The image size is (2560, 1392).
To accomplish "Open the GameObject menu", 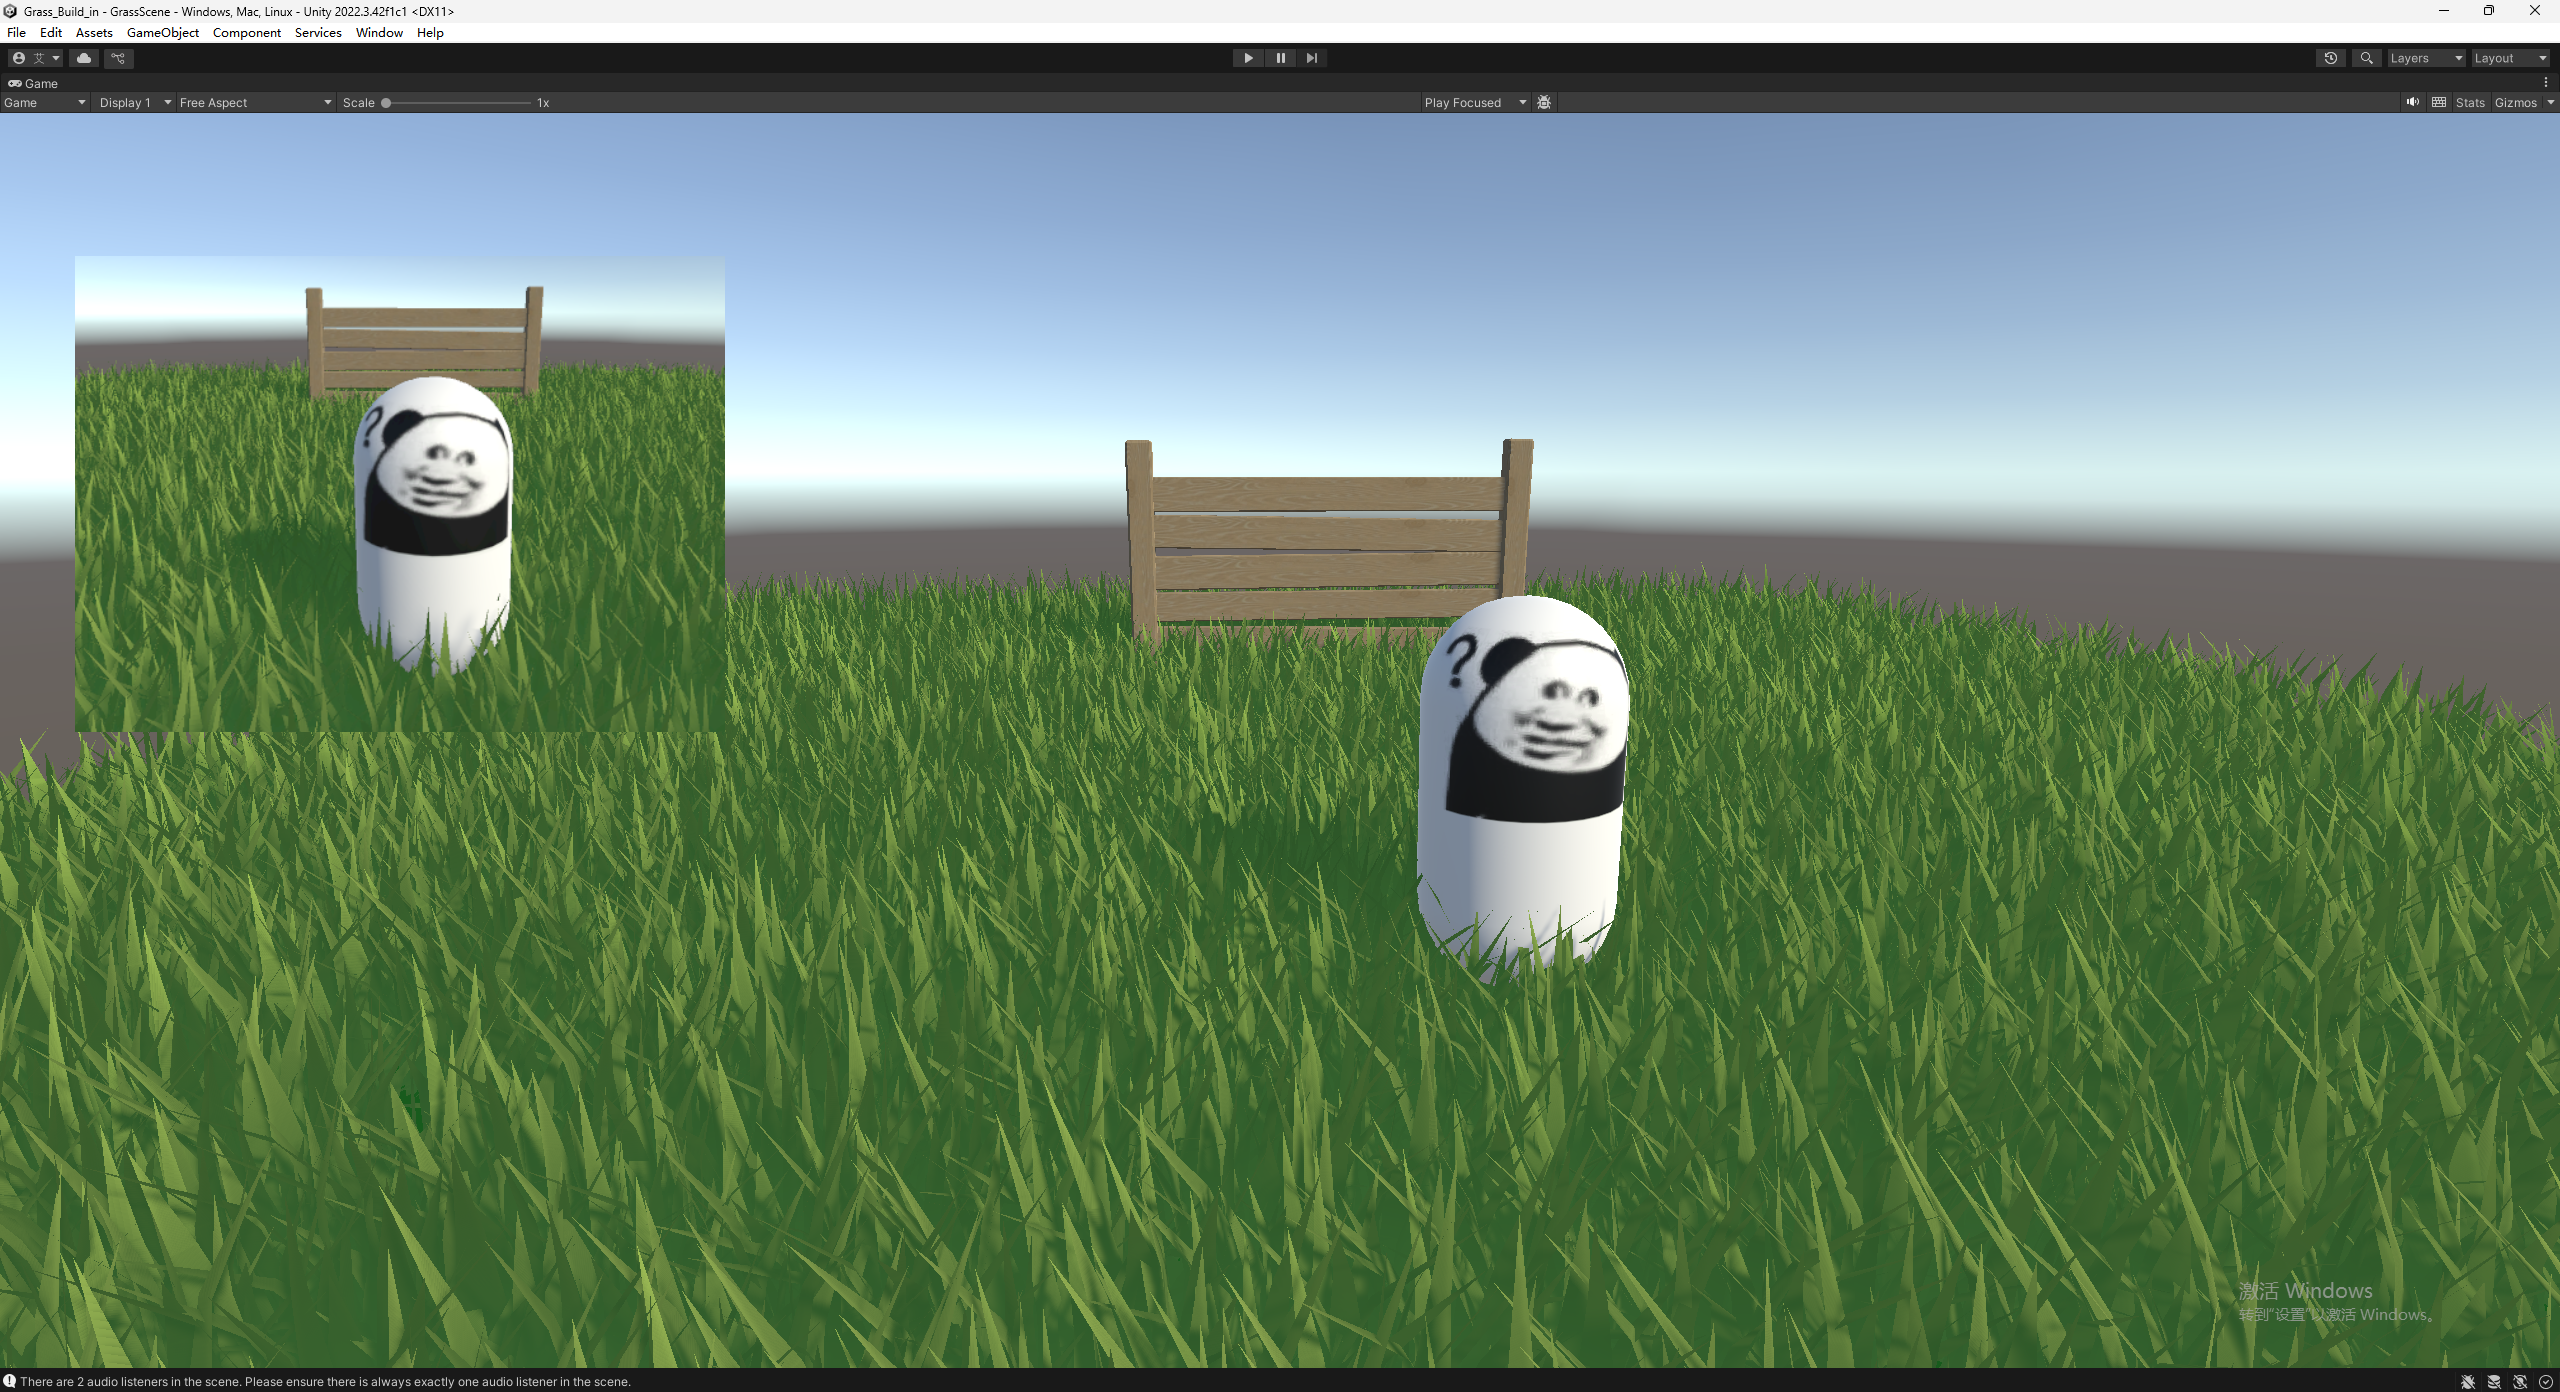I will [x=162, y=32].
